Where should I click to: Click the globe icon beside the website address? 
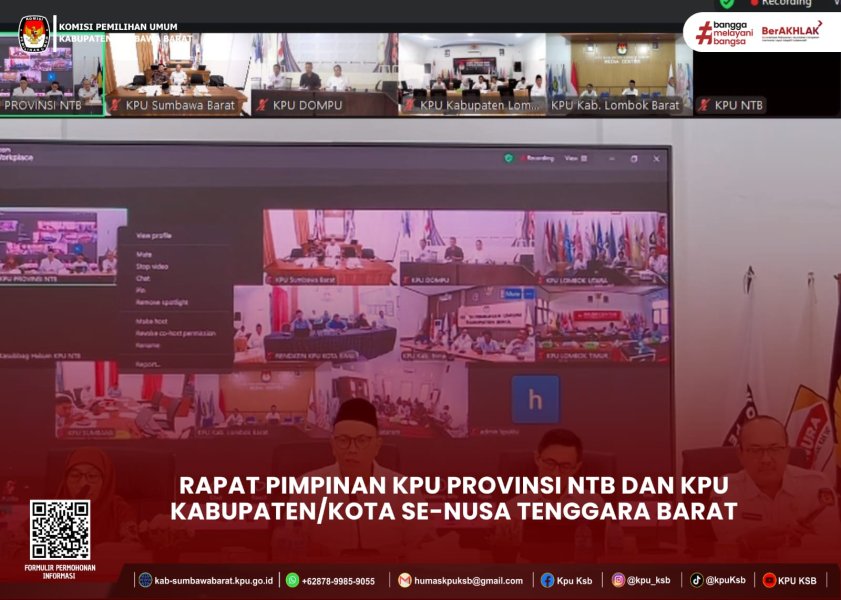point(146,580)
